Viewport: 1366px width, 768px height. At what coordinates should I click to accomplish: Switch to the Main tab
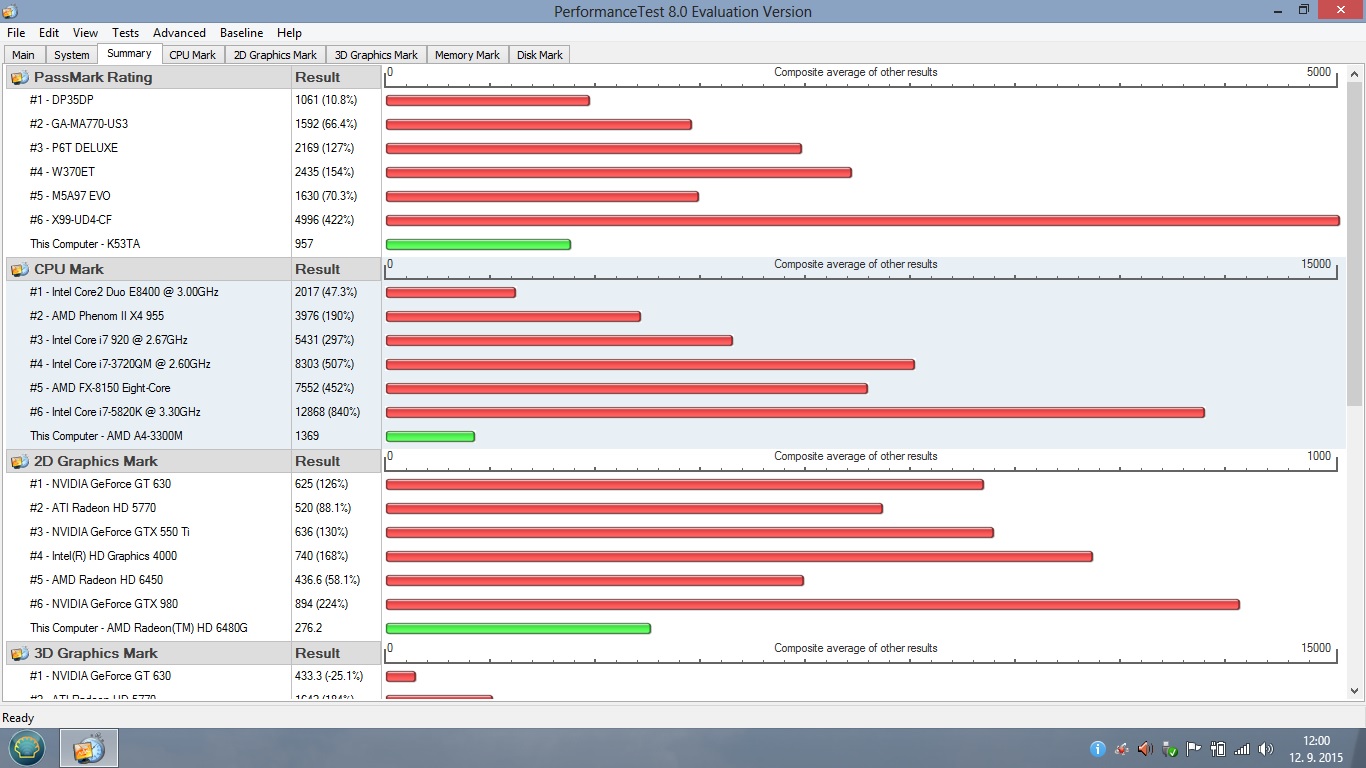point(23,55)
